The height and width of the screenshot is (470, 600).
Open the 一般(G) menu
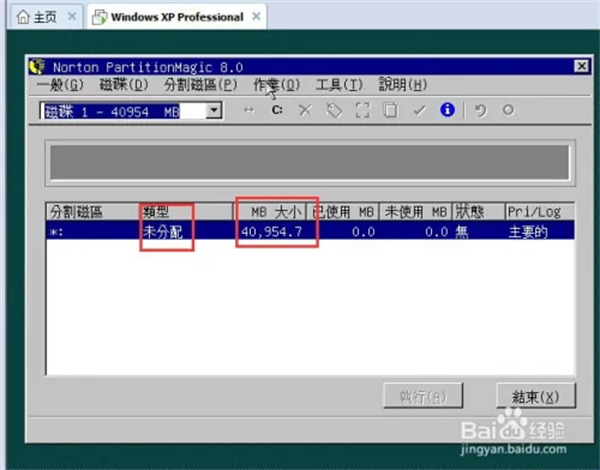tap(60, 85)
